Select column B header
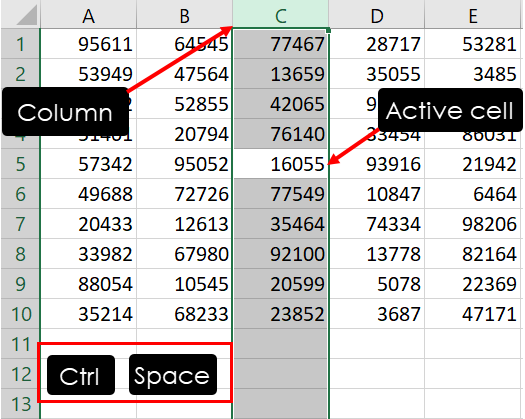 [x=184, y=15]
